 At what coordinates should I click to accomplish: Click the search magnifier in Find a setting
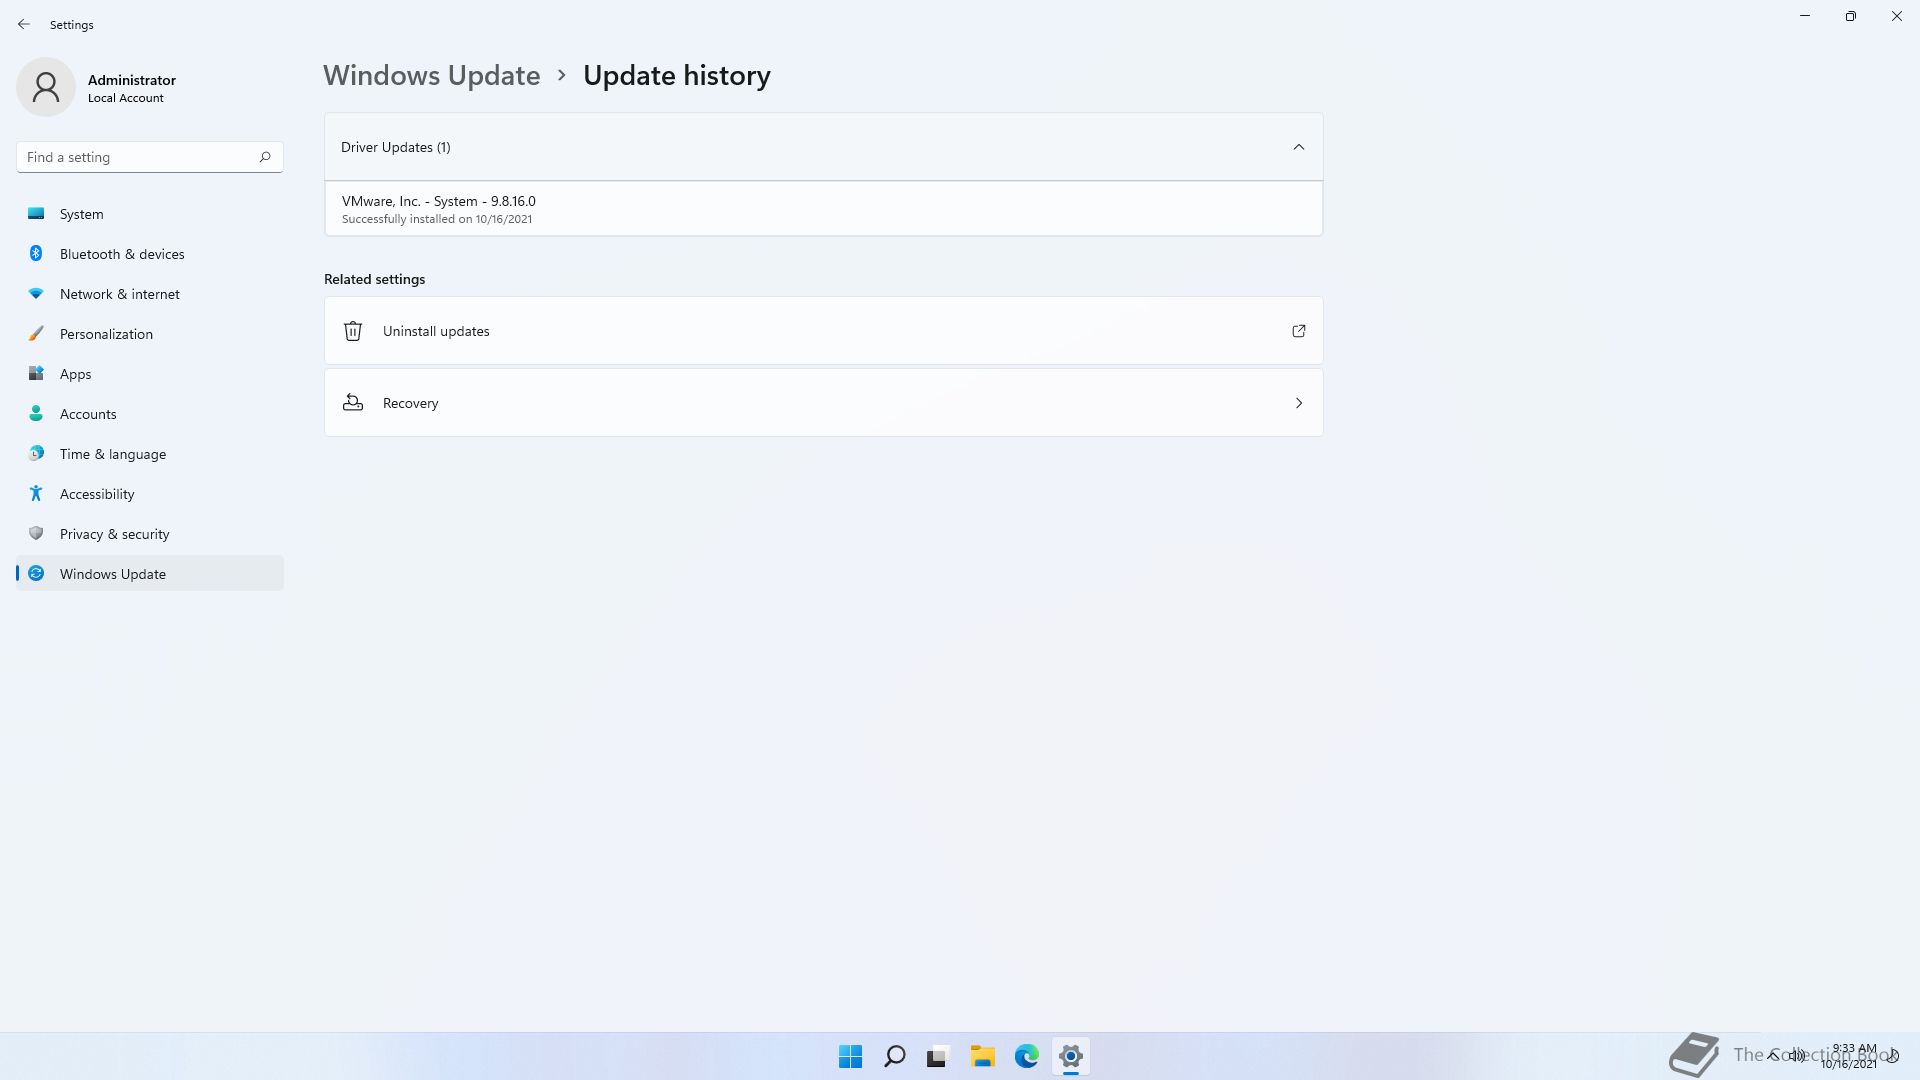pos(265,157)
